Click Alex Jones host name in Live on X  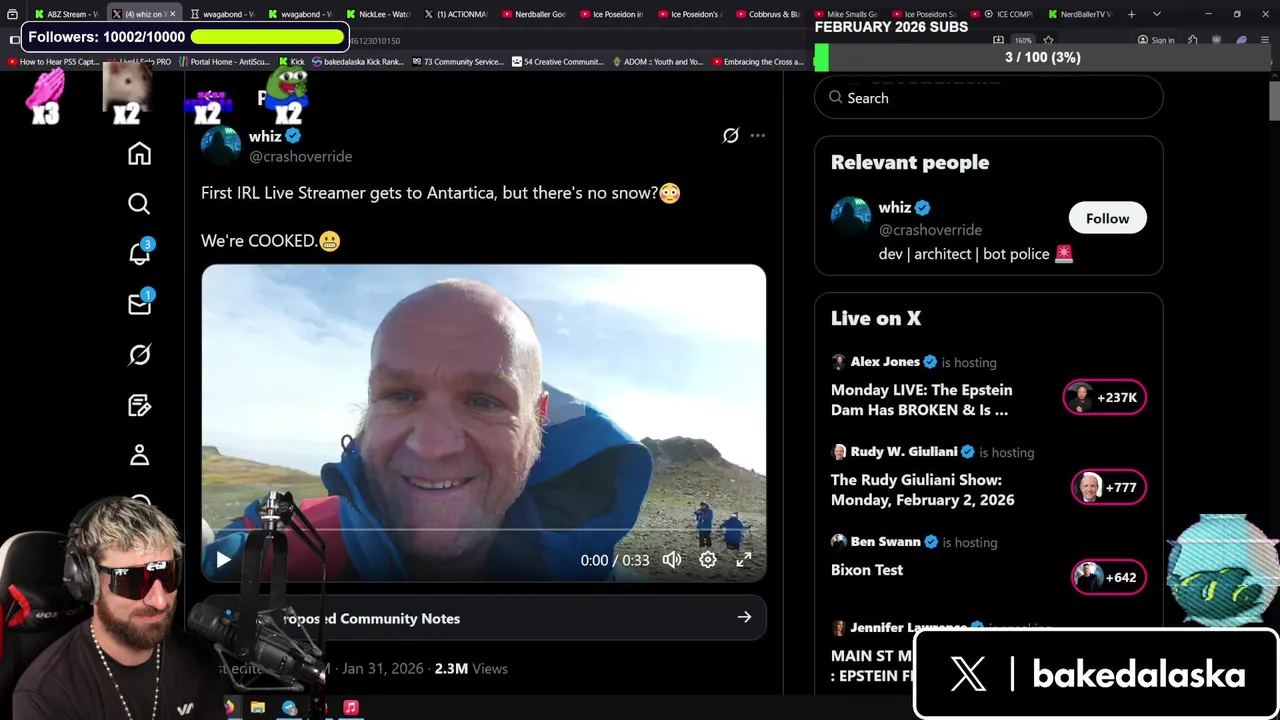pos(885,362)
